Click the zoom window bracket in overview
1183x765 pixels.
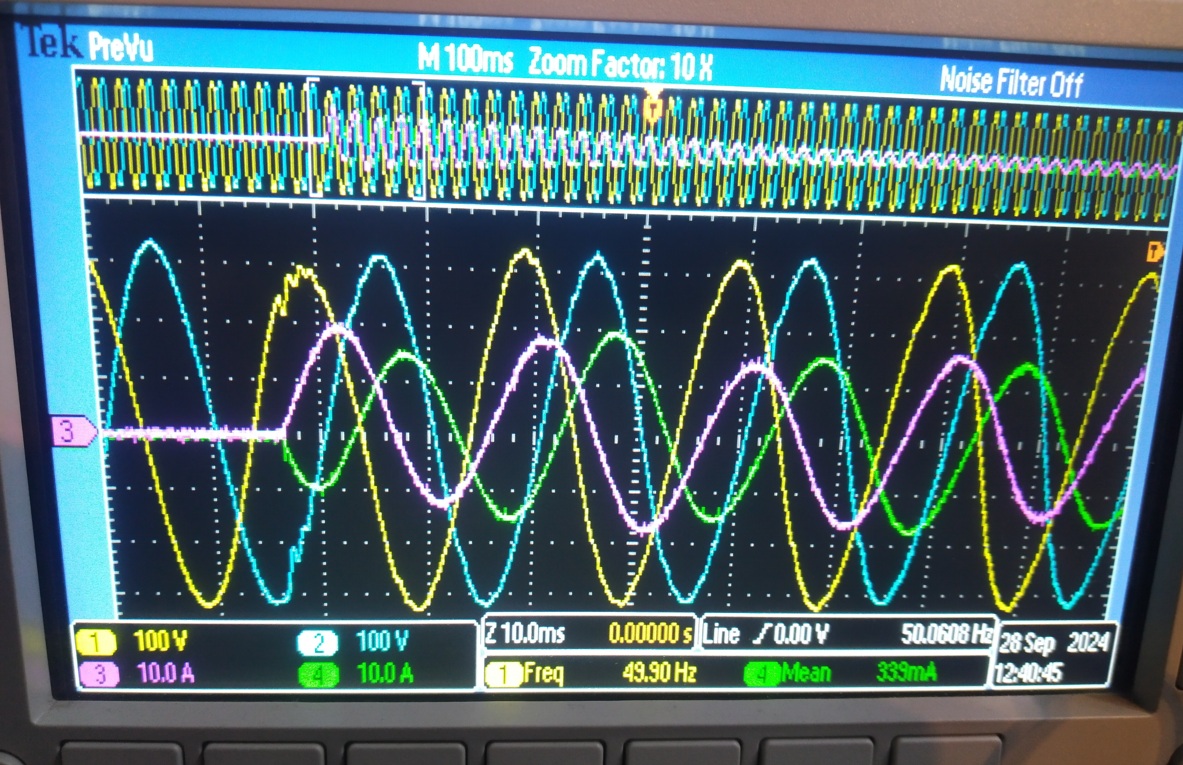(367, 138)
